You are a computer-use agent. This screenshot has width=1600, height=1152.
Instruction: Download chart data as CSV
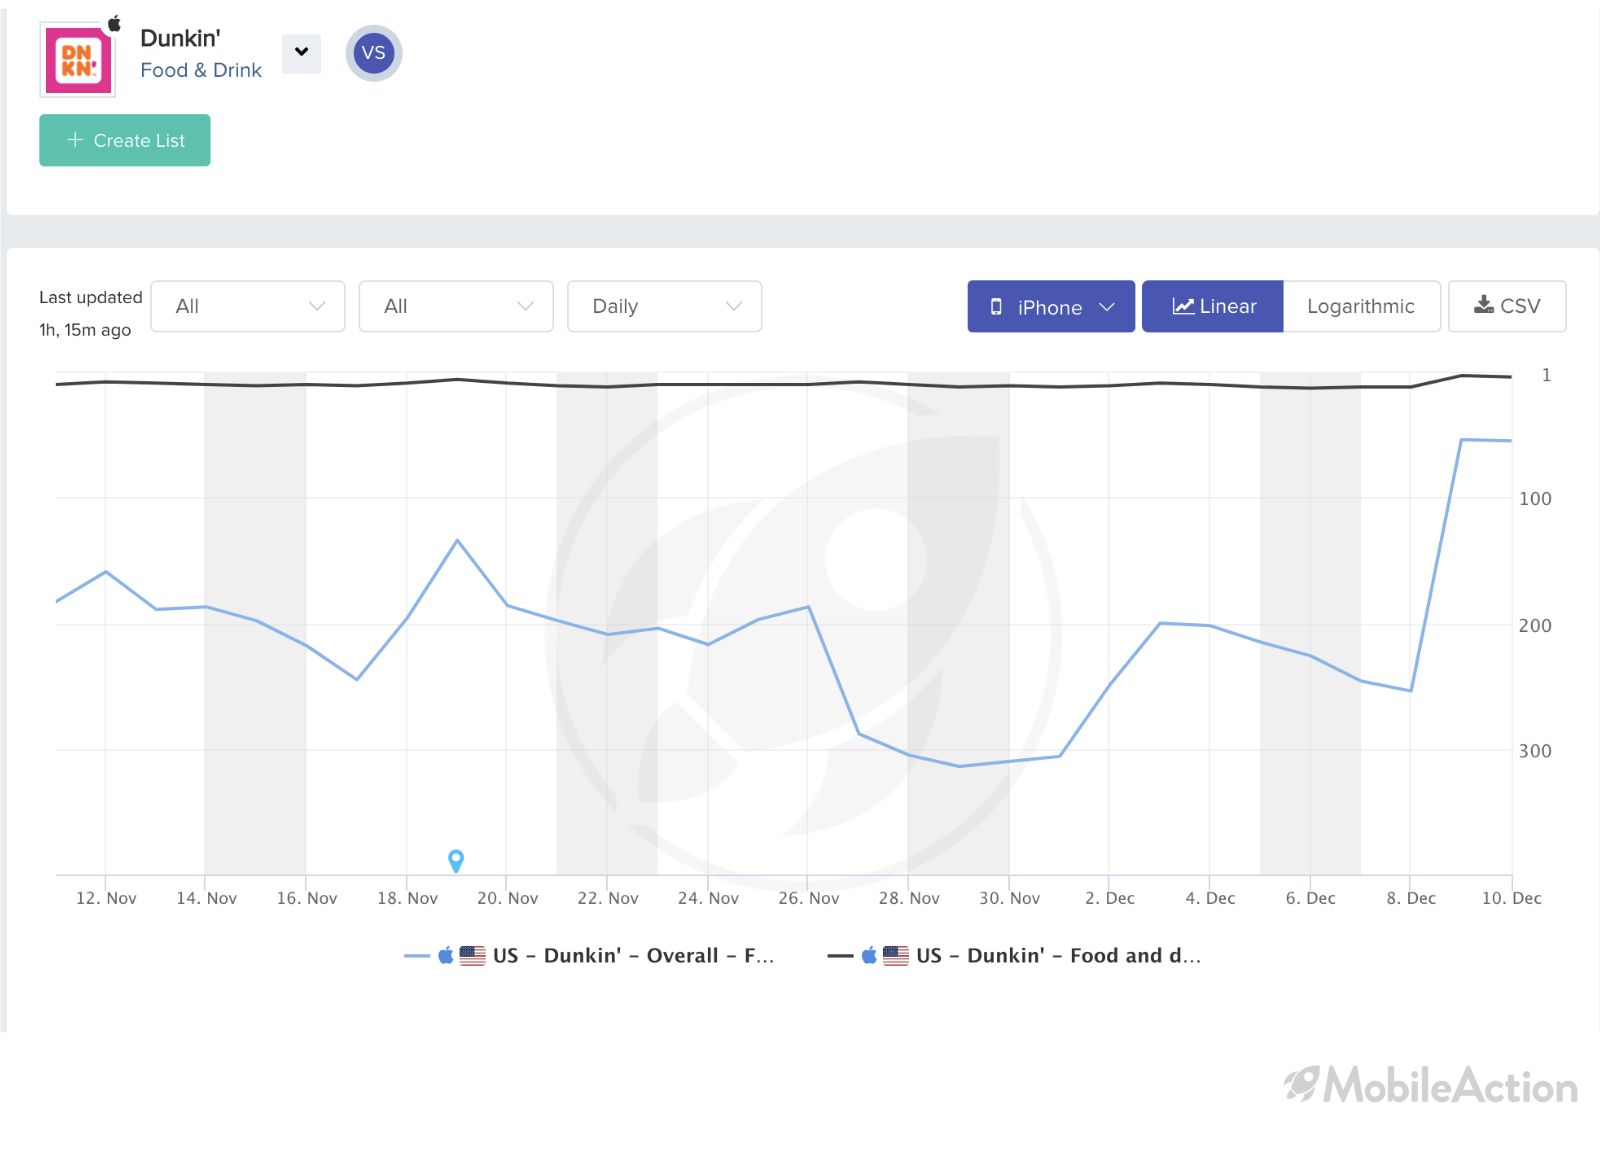[x=1507, y=306]
